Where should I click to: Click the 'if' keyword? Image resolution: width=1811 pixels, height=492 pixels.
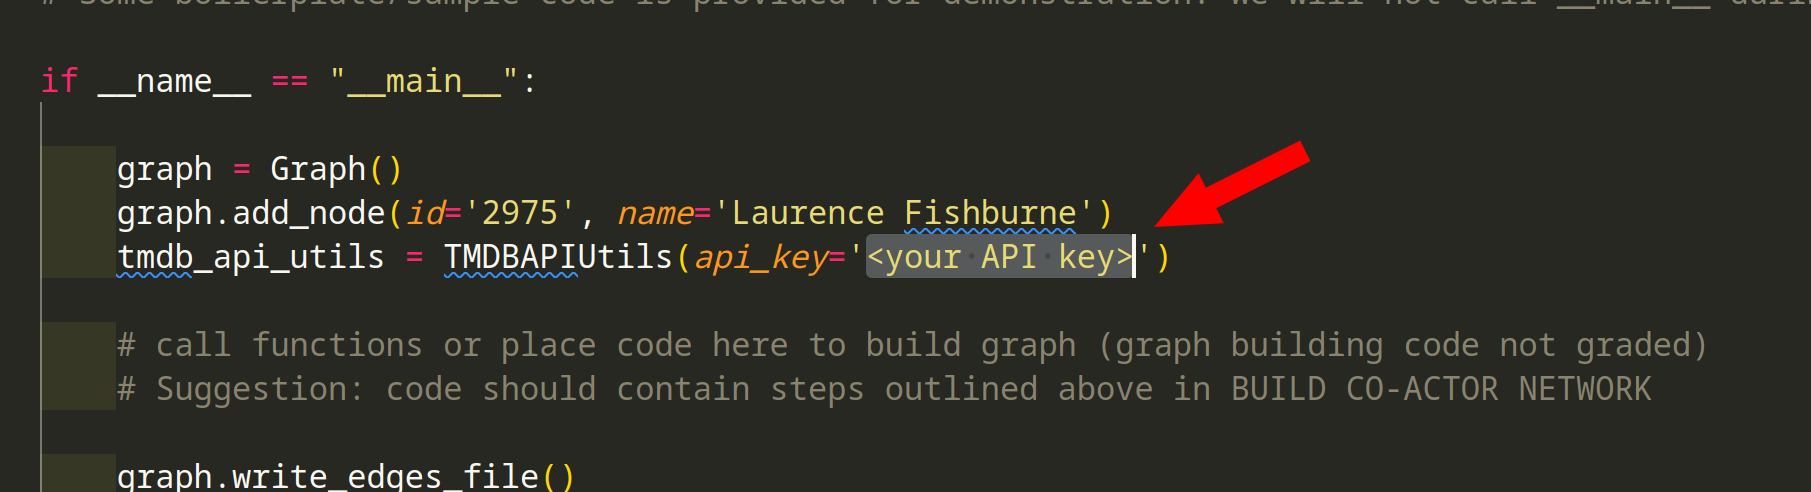[x=59, y=81]
